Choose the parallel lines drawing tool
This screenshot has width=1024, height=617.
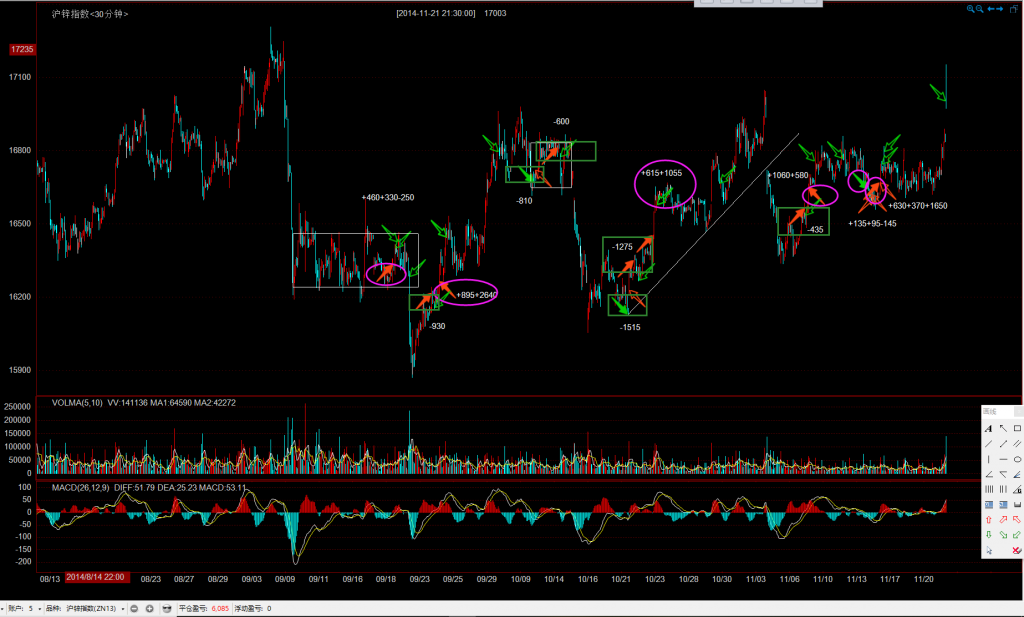pyautogui.click(x=1017, y=444)
